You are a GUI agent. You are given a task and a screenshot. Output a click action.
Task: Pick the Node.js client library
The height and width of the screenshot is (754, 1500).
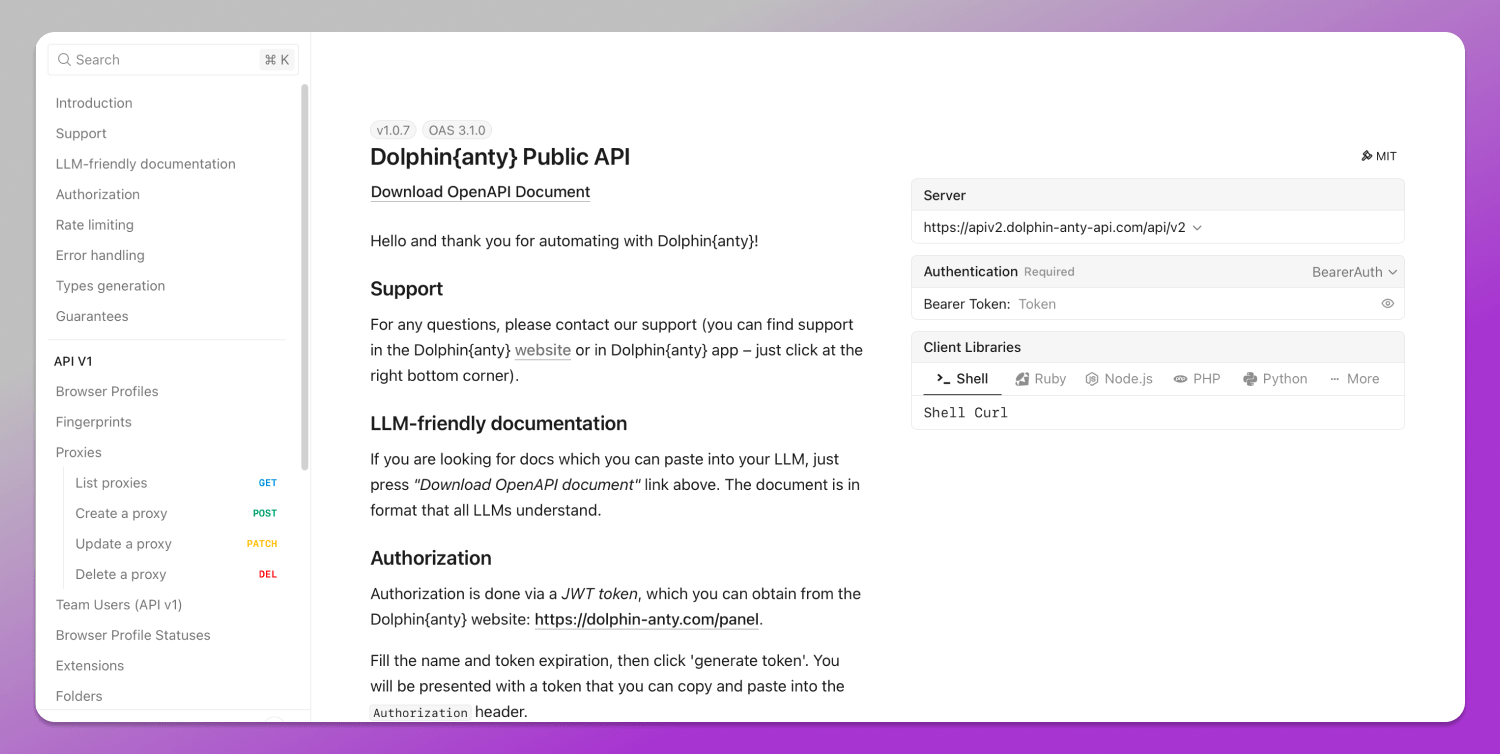pos(1119,379)
